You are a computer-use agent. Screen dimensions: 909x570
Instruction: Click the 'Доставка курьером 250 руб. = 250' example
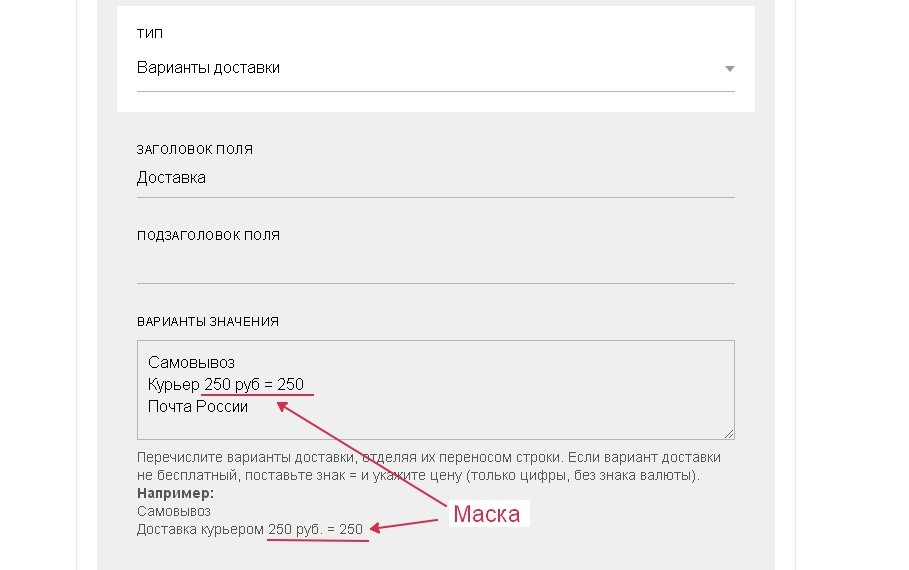pyautogui.click(x=249, y=529)
